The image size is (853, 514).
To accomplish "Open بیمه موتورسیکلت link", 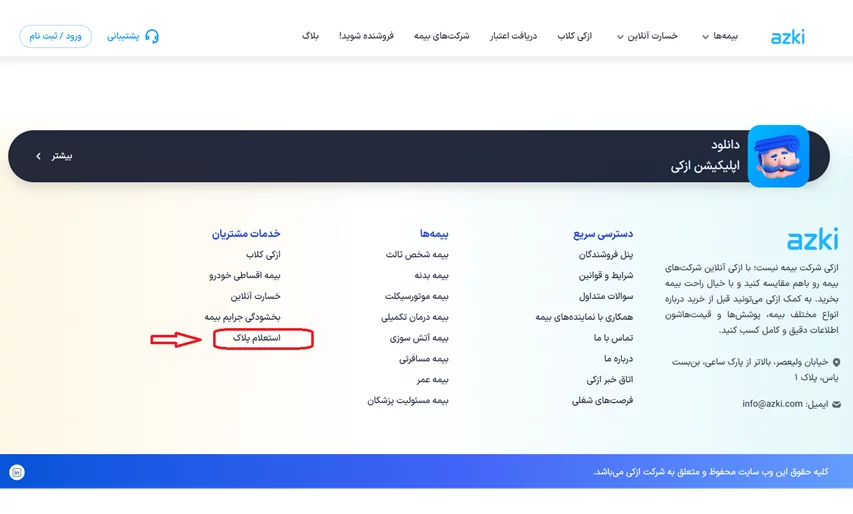I will click(x=417, y=296).
